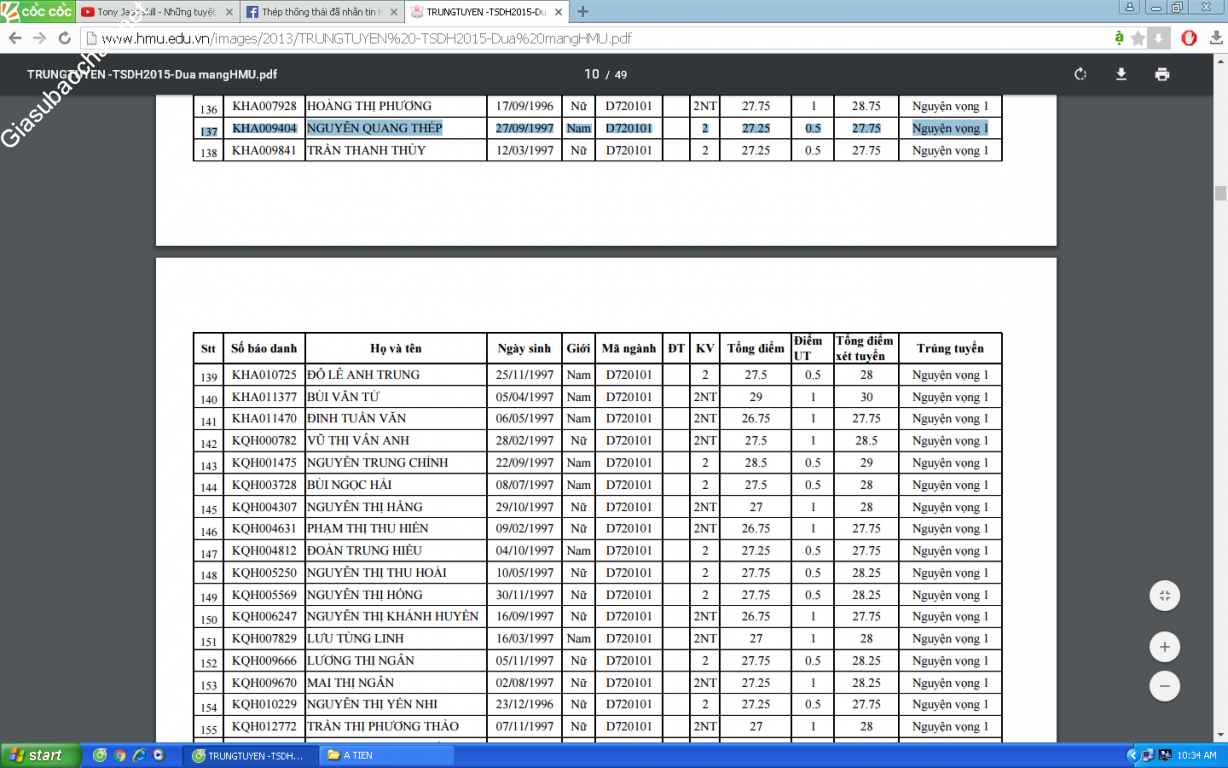
Task: Go back to the previous page
Action: click(x=15, y=39)
